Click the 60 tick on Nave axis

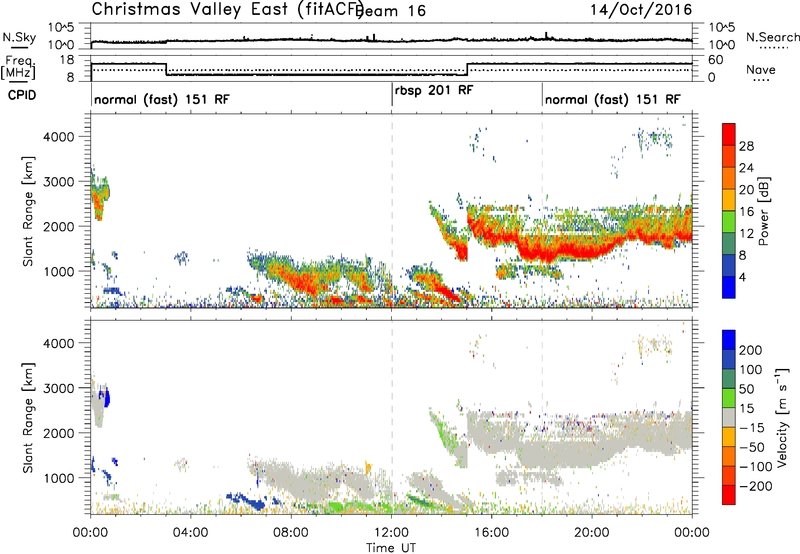(x=716, y=60)
